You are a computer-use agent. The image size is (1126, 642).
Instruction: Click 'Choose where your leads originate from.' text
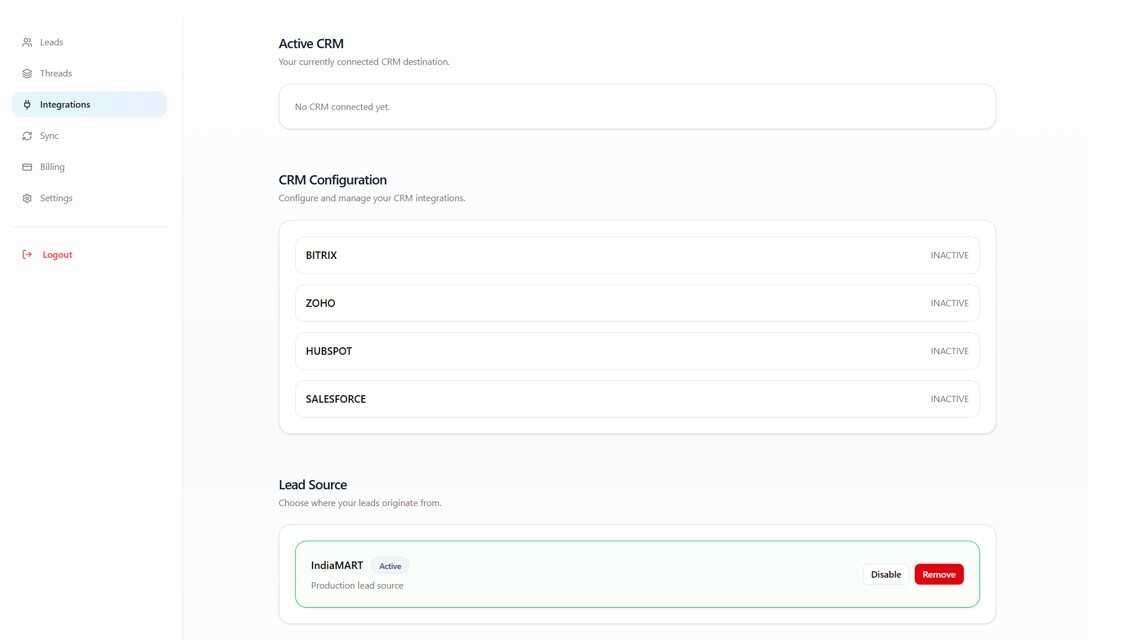point(360,503)
